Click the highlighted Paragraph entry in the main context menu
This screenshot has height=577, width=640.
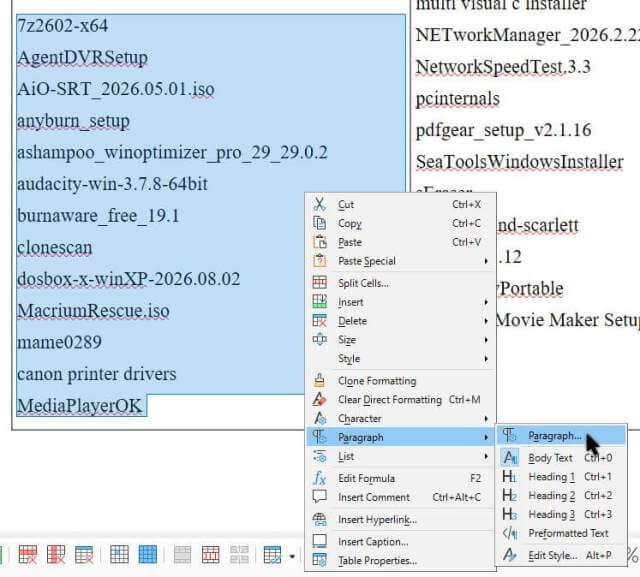pos(401,437)
